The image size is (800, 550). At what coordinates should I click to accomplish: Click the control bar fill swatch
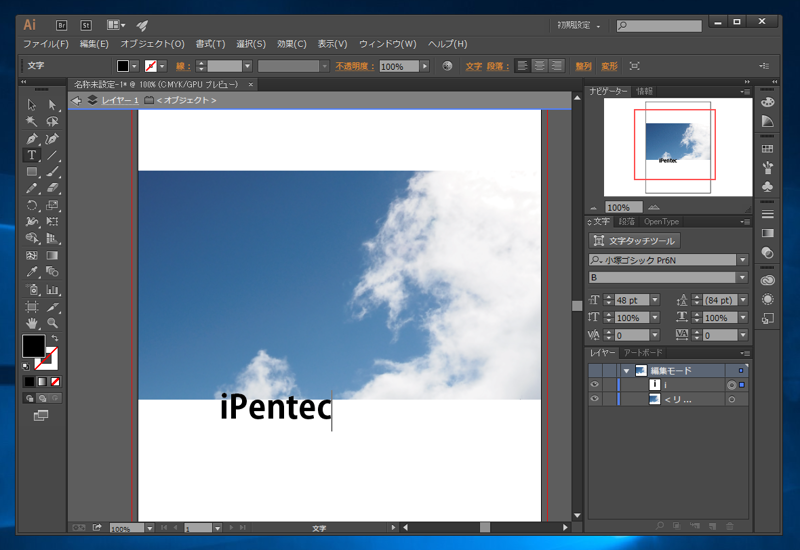pos(123,66)
